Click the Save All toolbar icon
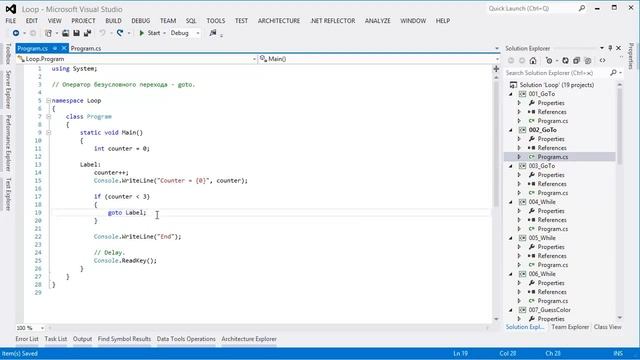640x360 pixels. (87, 33)
